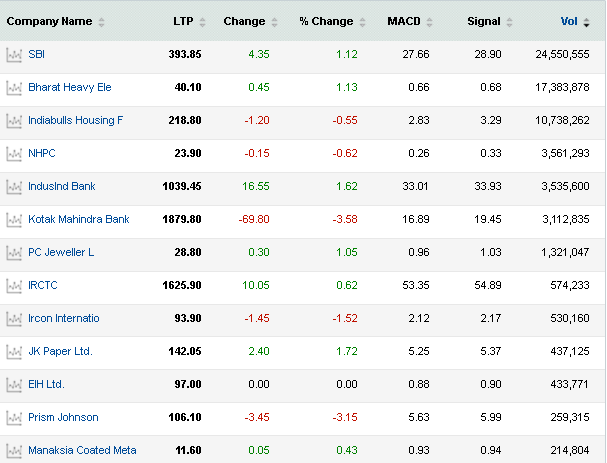Sort the table by % Change
The image size is (607, 463).
click(326, 21)
